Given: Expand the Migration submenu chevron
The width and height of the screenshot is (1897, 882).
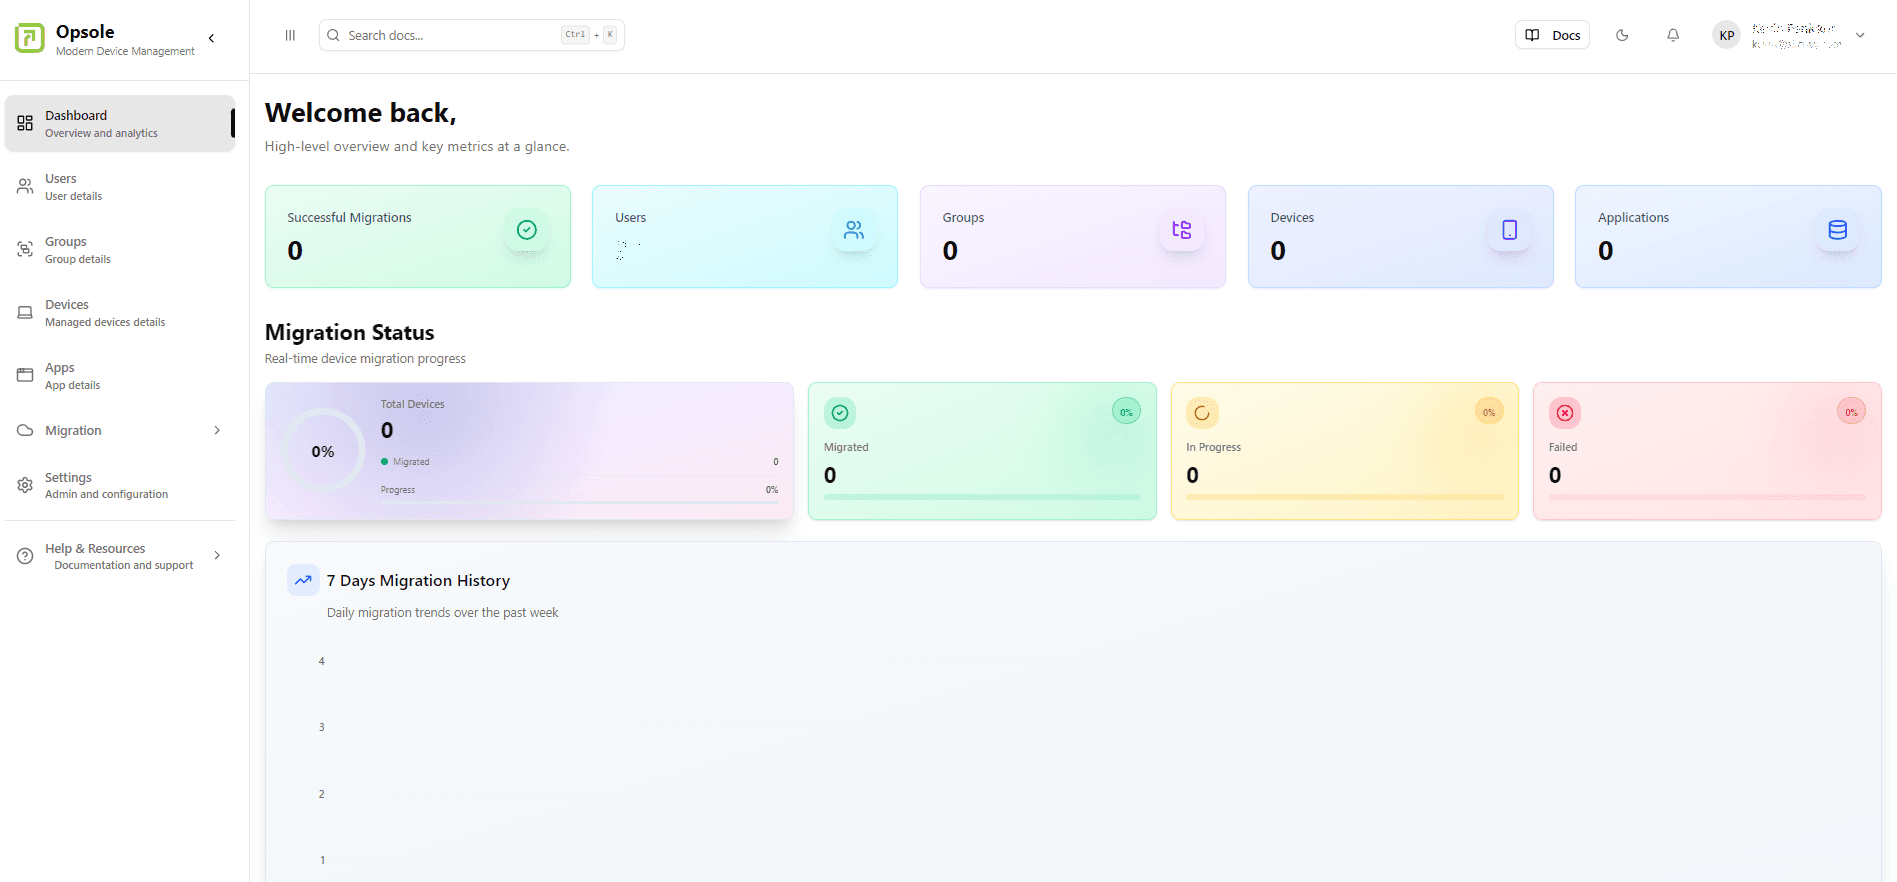Looking at the screenshot, I should [x=217, y=430].
